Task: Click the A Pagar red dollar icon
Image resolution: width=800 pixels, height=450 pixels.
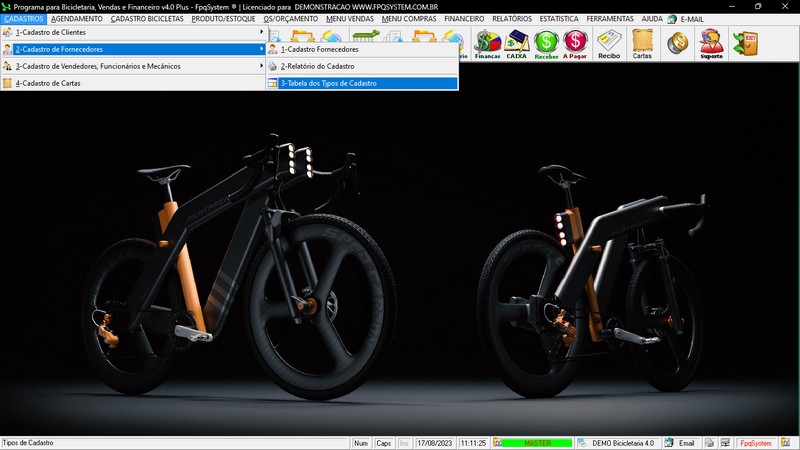Action: (575, 43)
